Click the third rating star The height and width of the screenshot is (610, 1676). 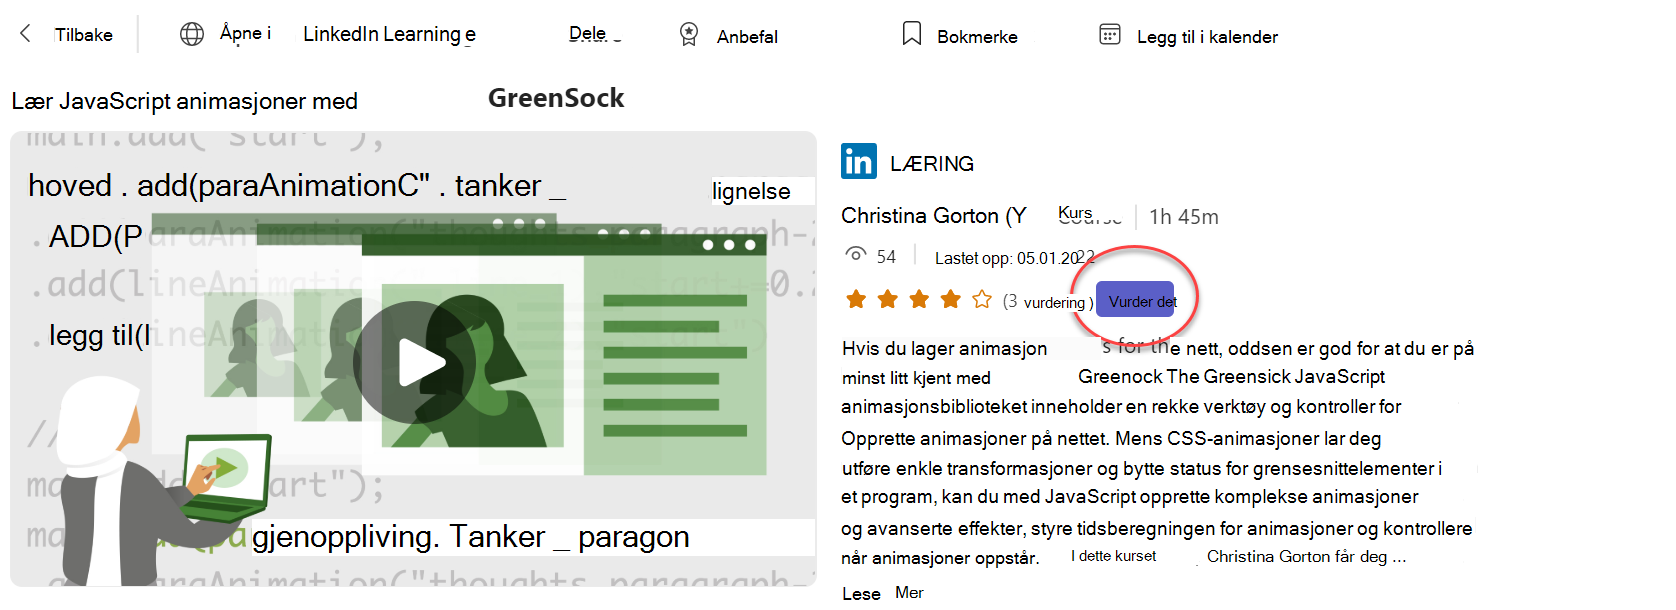[x=919, y=299]
